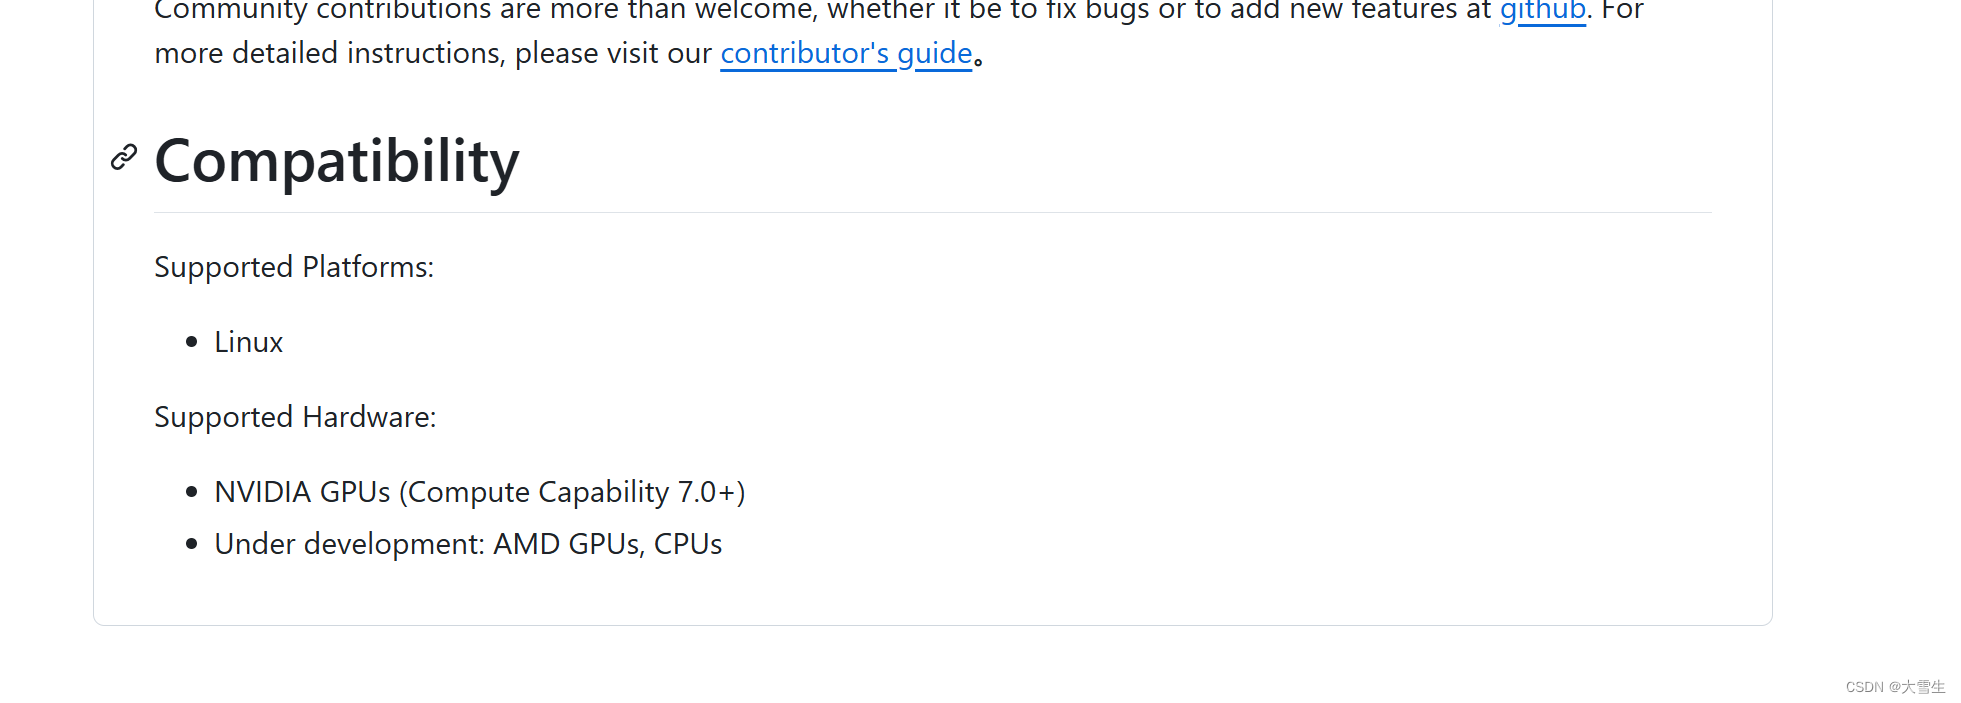Click the CPUs word in hardware list
This screenshot has height=703, width=1961.
point(688,544)
